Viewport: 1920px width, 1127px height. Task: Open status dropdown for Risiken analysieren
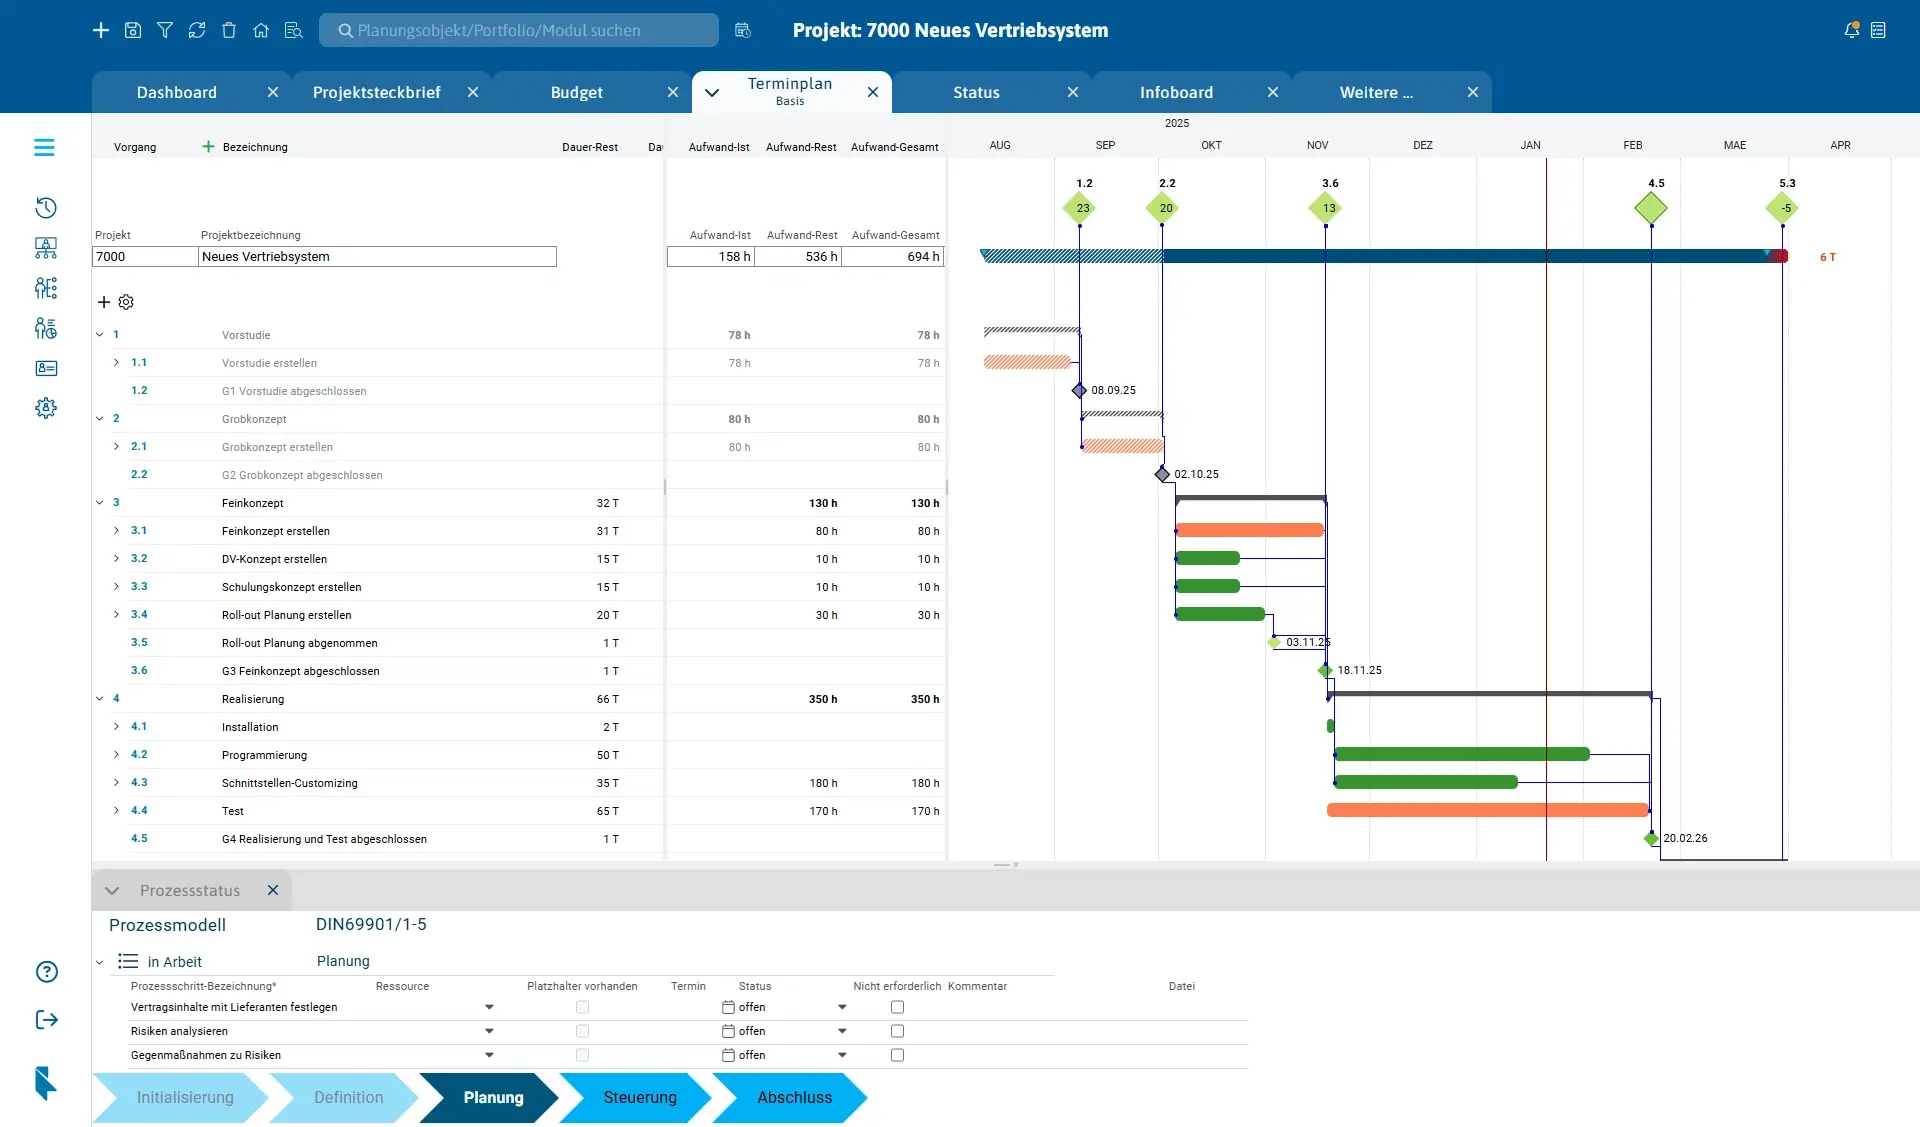pyautogui.click(x=842, y=1031)
